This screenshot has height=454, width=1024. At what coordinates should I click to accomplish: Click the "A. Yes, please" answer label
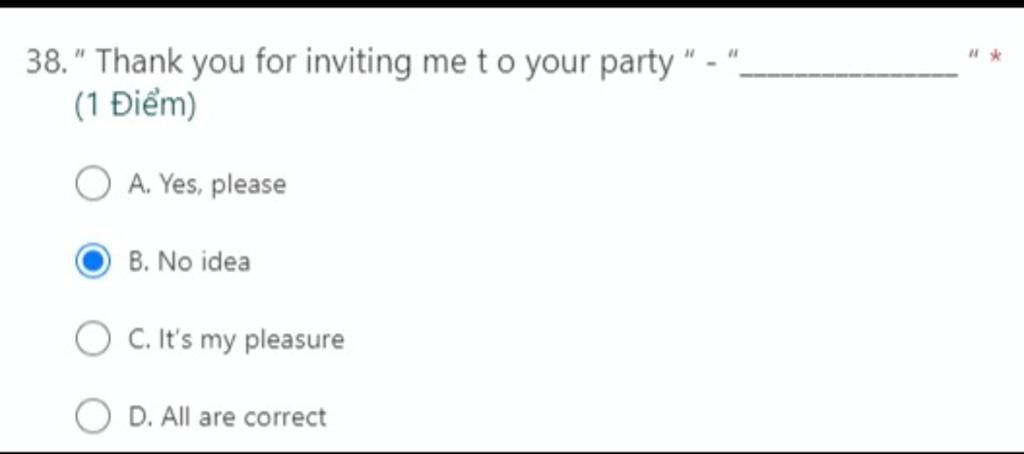point(207,185)
